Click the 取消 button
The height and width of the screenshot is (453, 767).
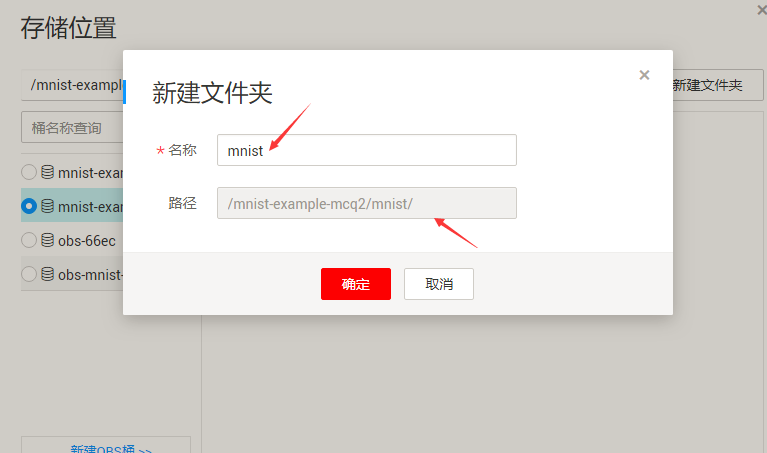(439, 284)
